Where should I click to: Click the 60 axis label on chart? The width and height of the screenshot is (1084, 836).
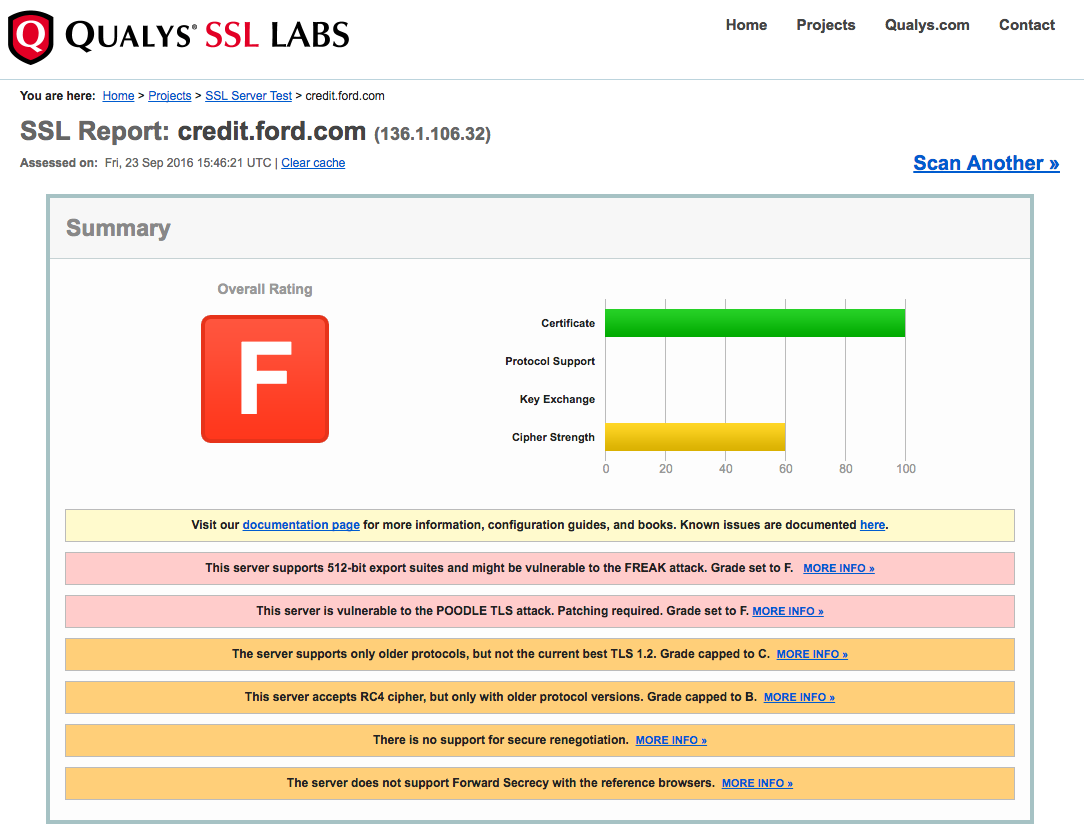coord(785,469)
